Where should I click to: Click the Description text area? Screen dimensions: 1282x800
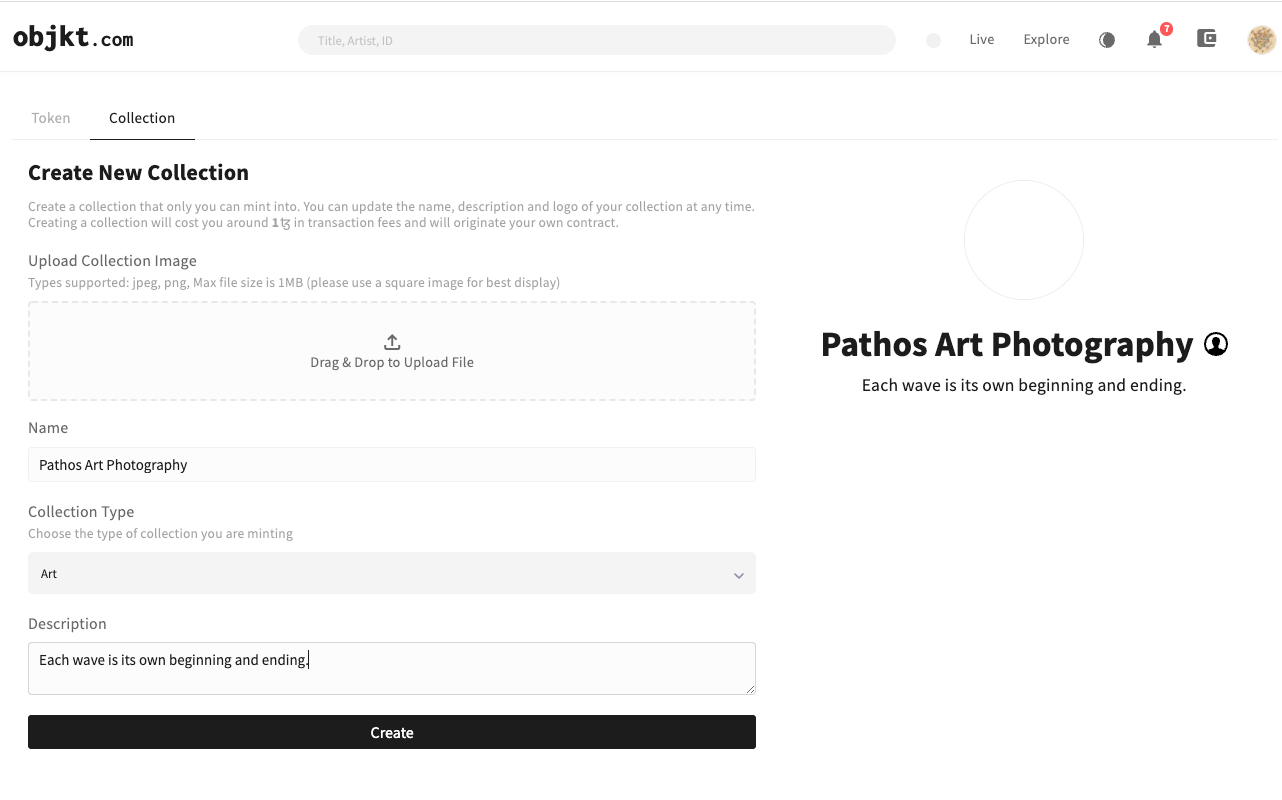point(392,668)
